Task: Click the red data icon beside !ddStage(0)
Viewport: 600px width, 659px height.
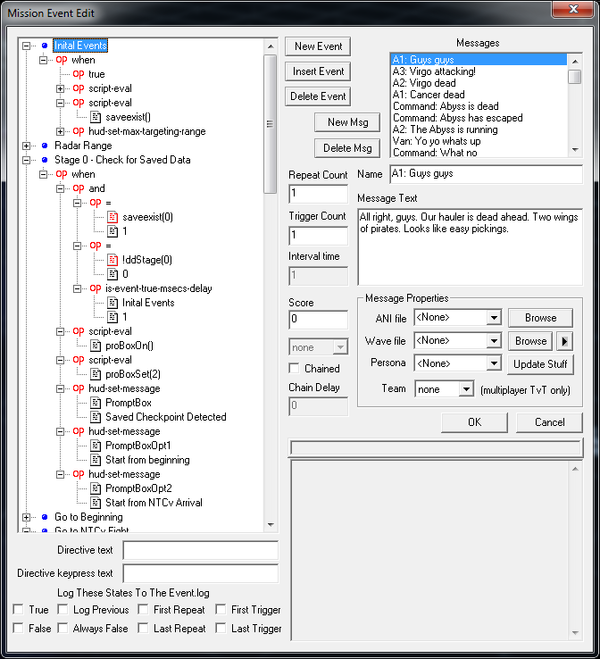Action: (112, 260)
